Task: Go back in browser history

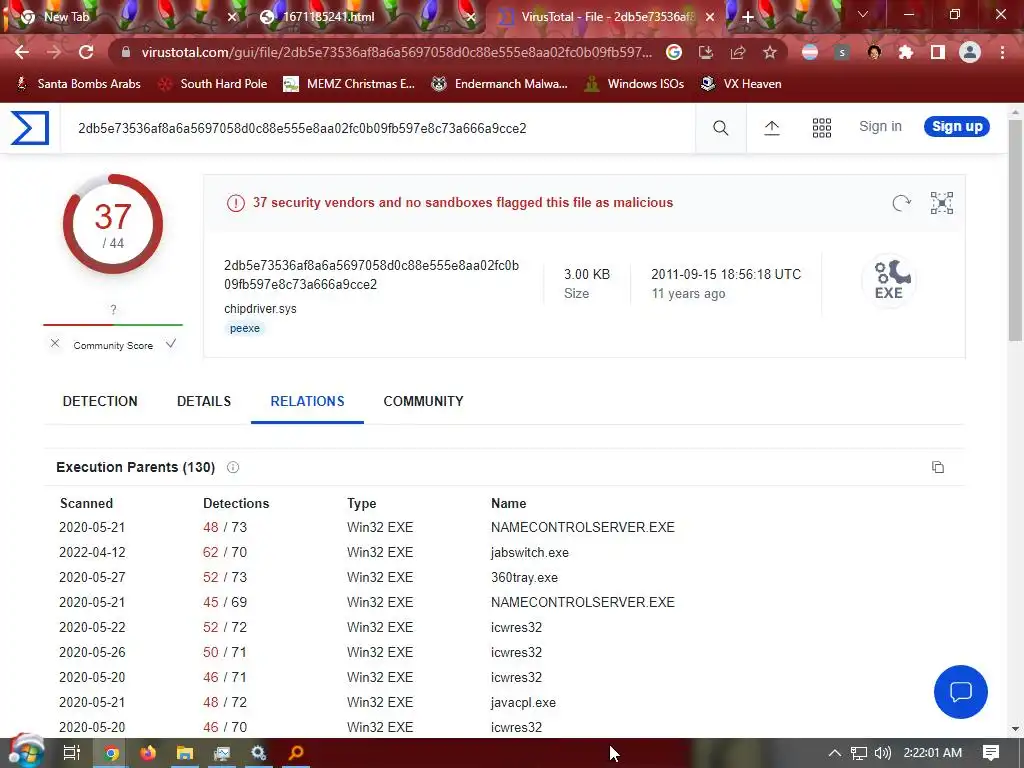Action: point(22,52)
